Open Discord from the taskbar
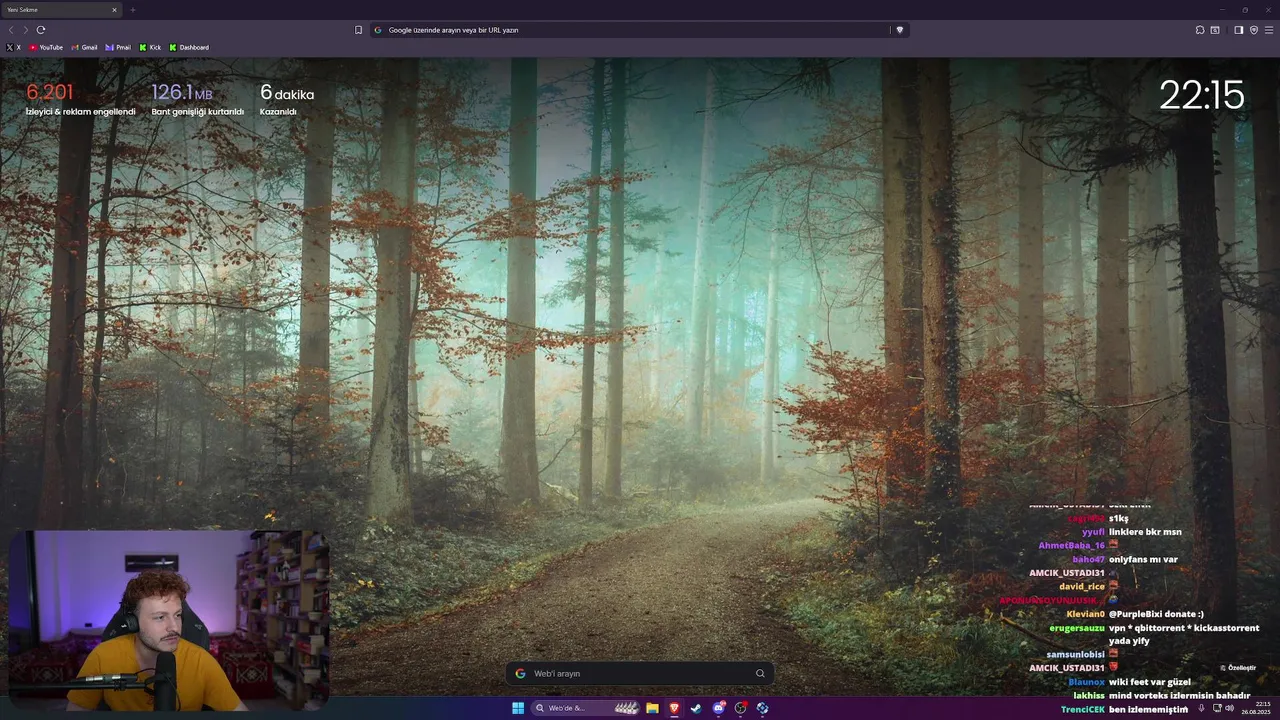This screenshot has width=1280, height=720. pyautogui.click(x=719, y=708)
